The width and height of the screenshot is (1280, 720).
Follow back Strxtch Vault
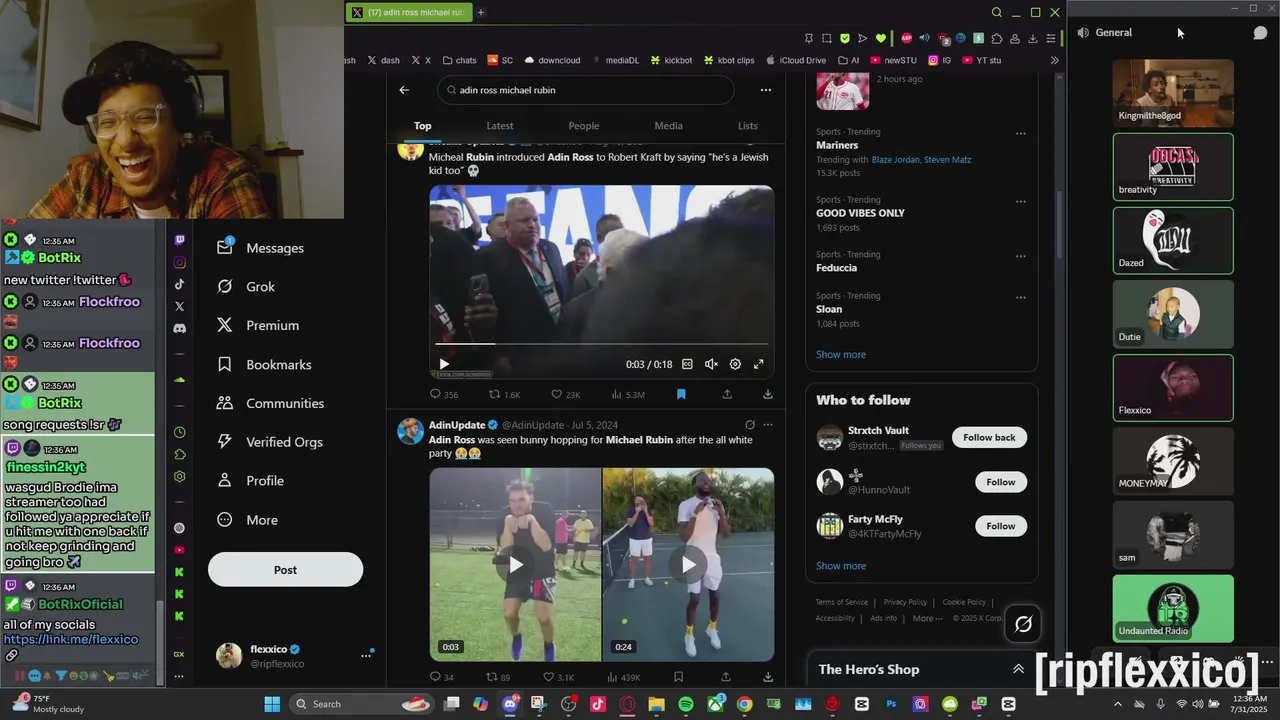(x=989, y=437)
